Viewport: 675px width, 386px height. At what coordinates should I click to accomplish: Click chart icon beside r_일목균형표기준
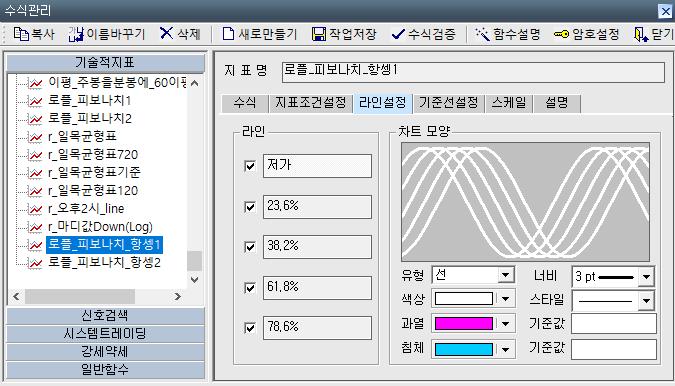pos(35,173)
